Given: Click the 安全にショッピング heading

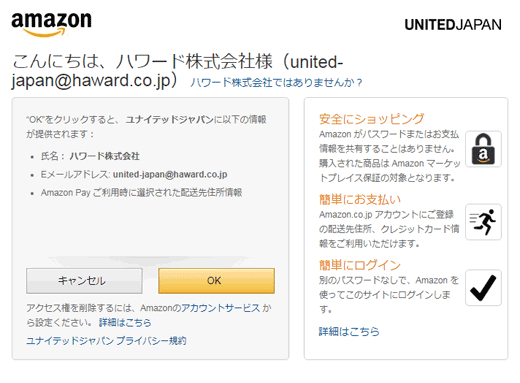Looking at the screenshot, I should tap(372, 119).
